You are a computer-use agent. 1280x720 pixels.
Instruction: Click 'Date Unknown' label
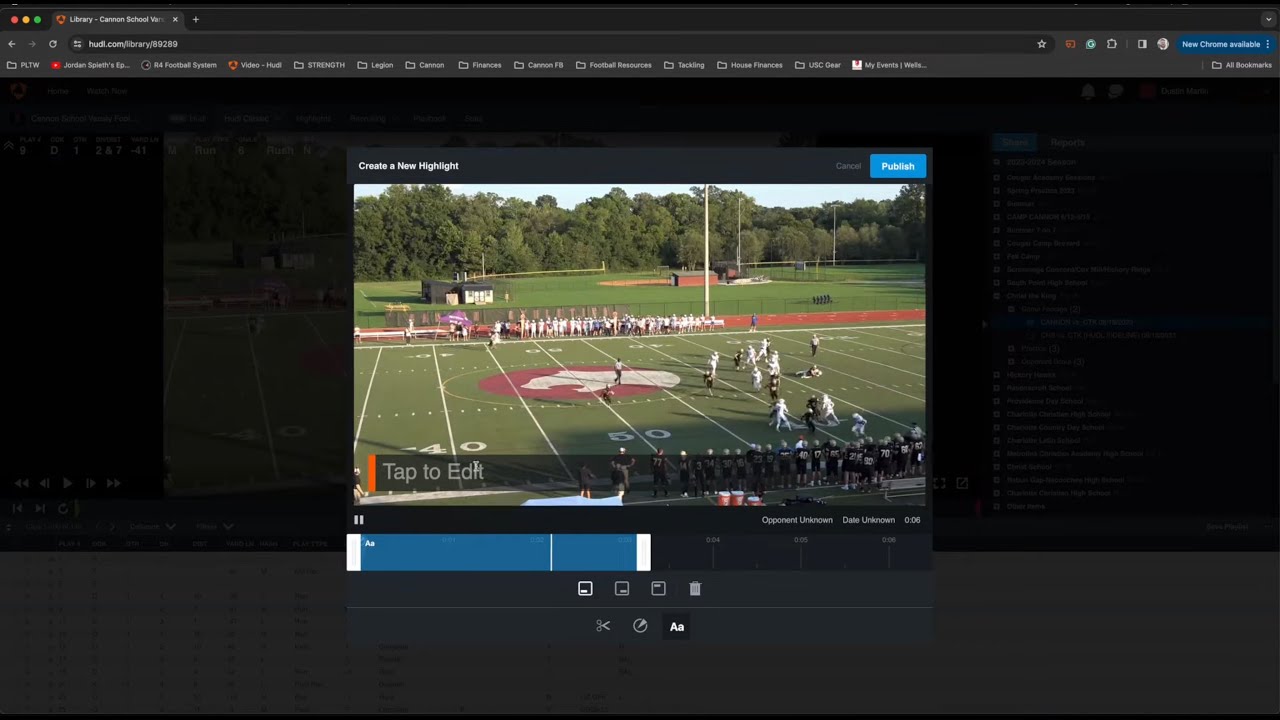(x=868, y=520)
